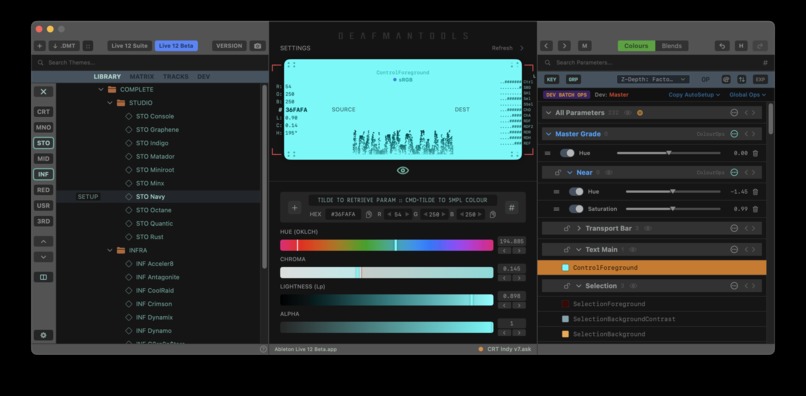Toggle the CRT category filter
This screenshot has height=396, width=806.
44,112
